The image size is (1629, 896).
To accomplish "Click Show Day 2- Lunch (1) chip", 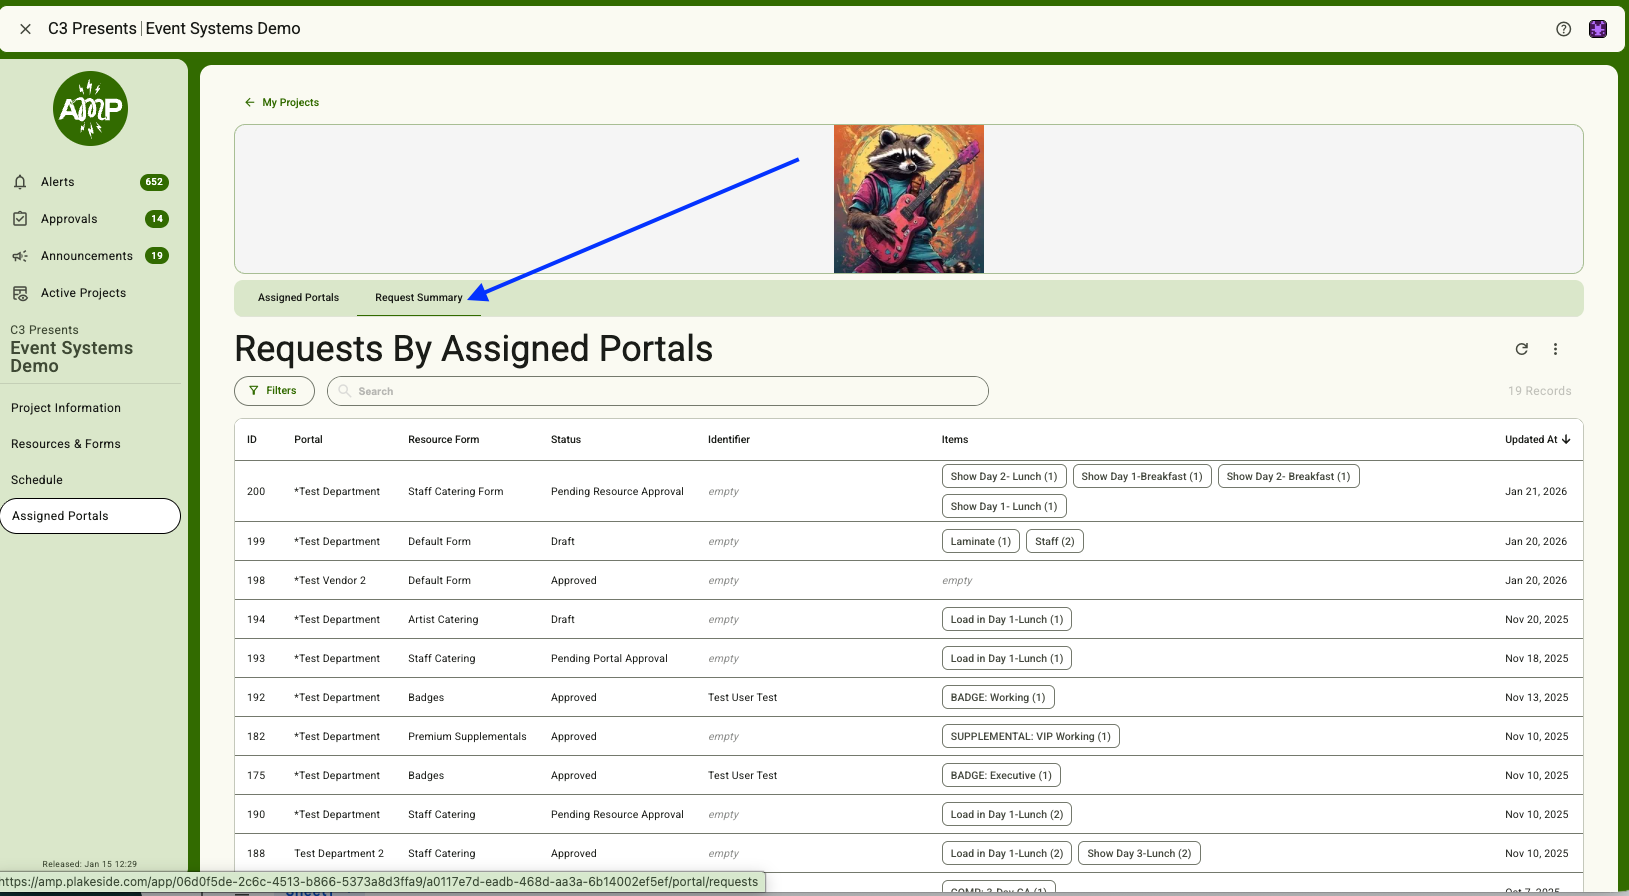I will point(1004,477).
